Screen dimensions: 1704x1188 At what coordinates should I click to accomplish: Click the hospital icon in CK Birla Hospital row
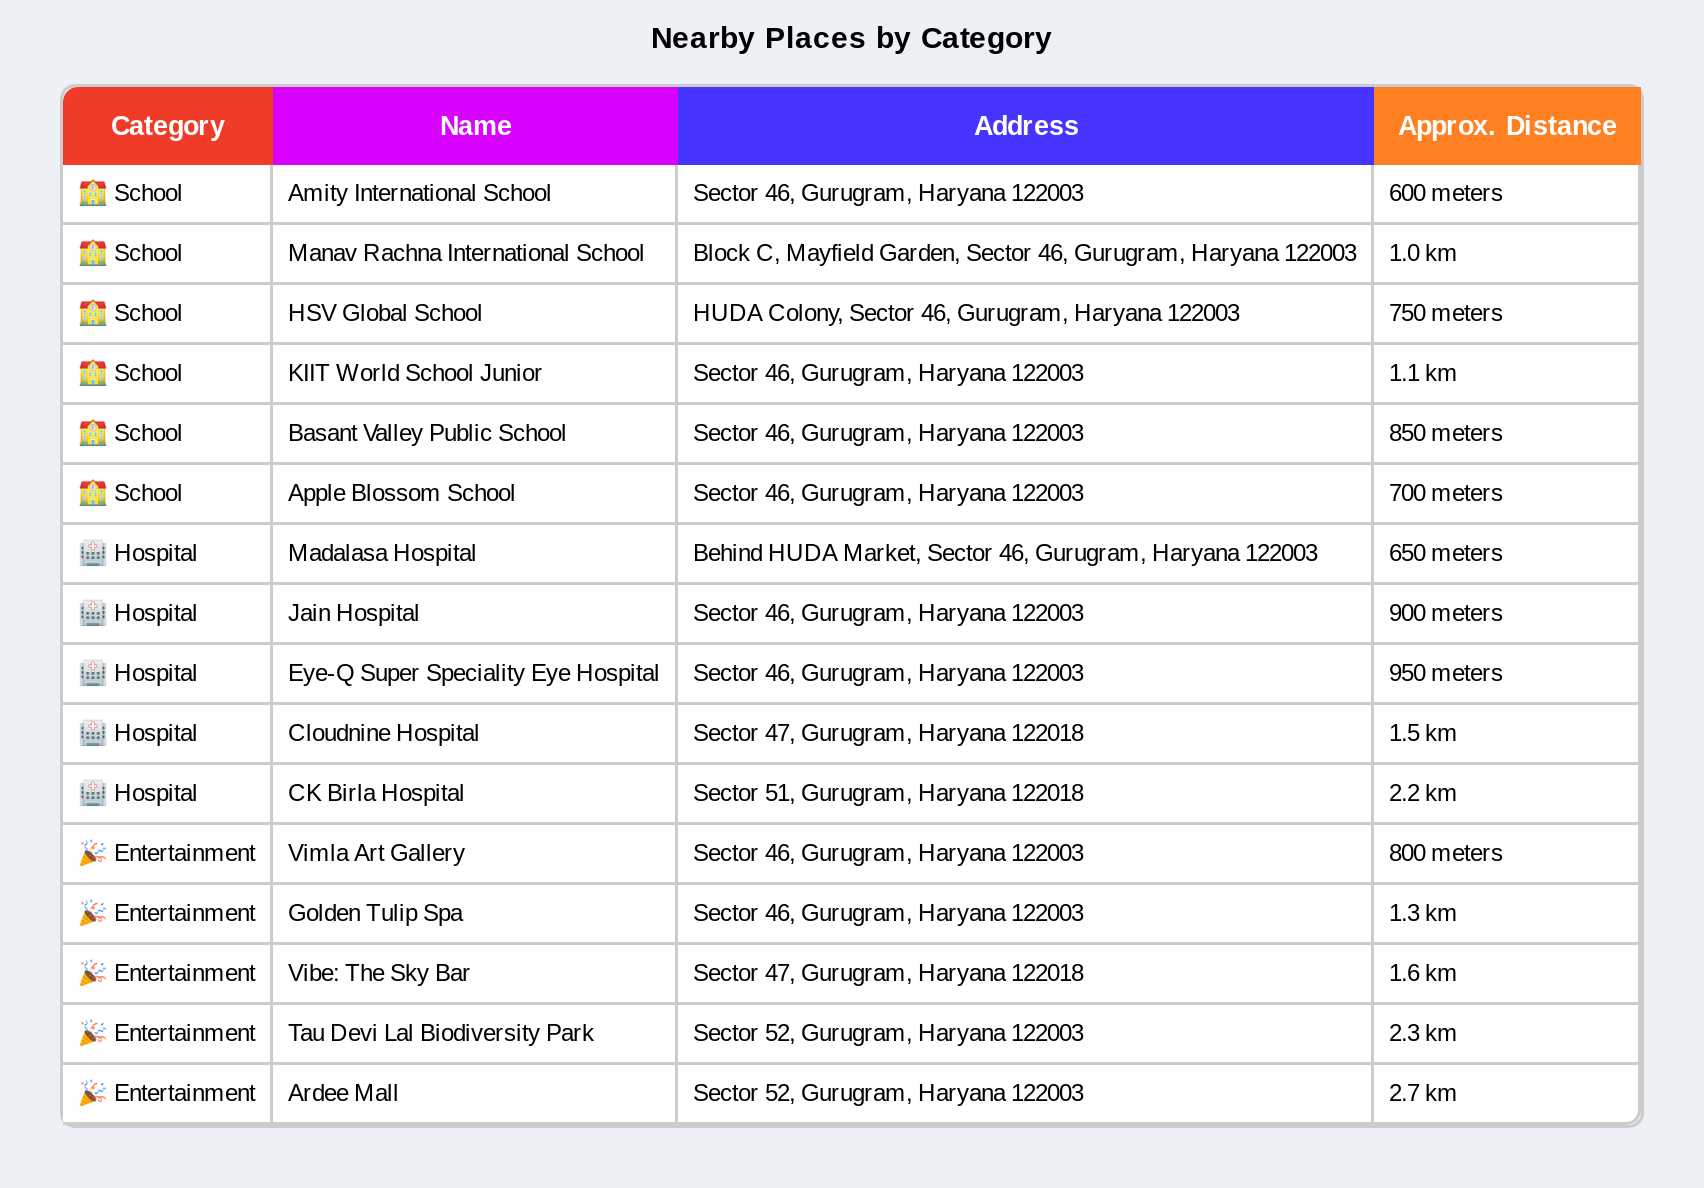tap(93, 793)
